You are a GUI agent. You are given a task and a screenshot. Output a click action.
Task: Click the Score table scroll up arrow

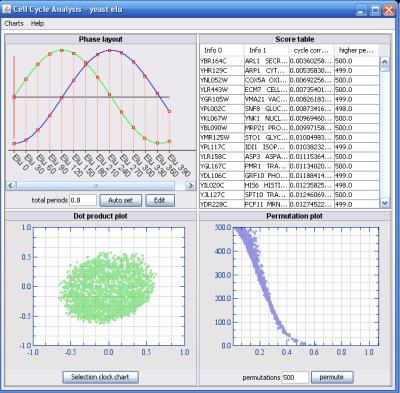click(x=385, y=62)
